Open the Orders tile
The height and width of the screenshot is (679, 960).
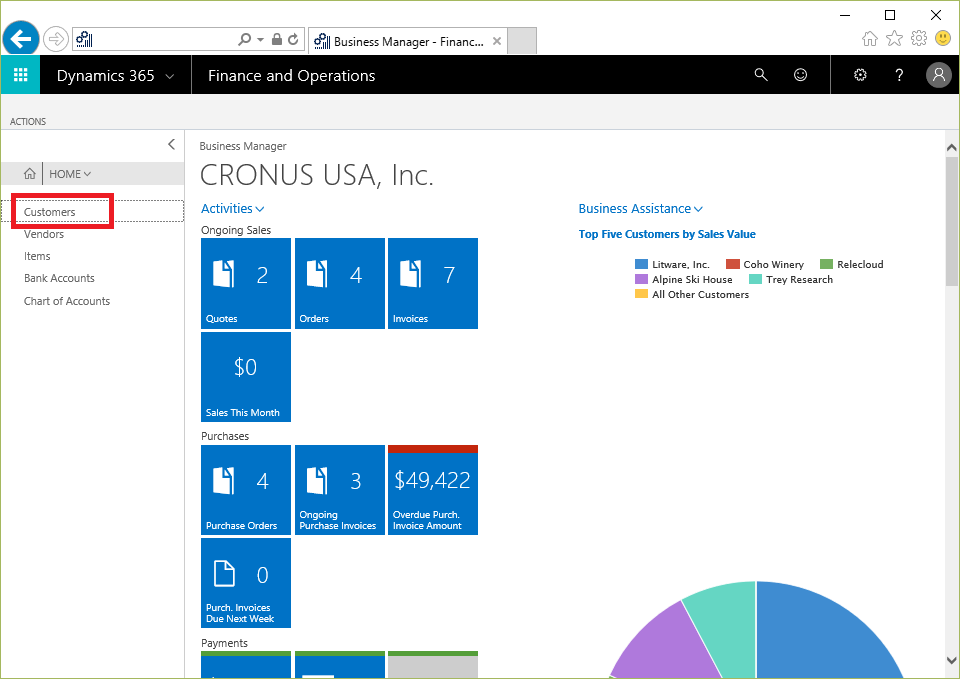click(x=340, y=283)
